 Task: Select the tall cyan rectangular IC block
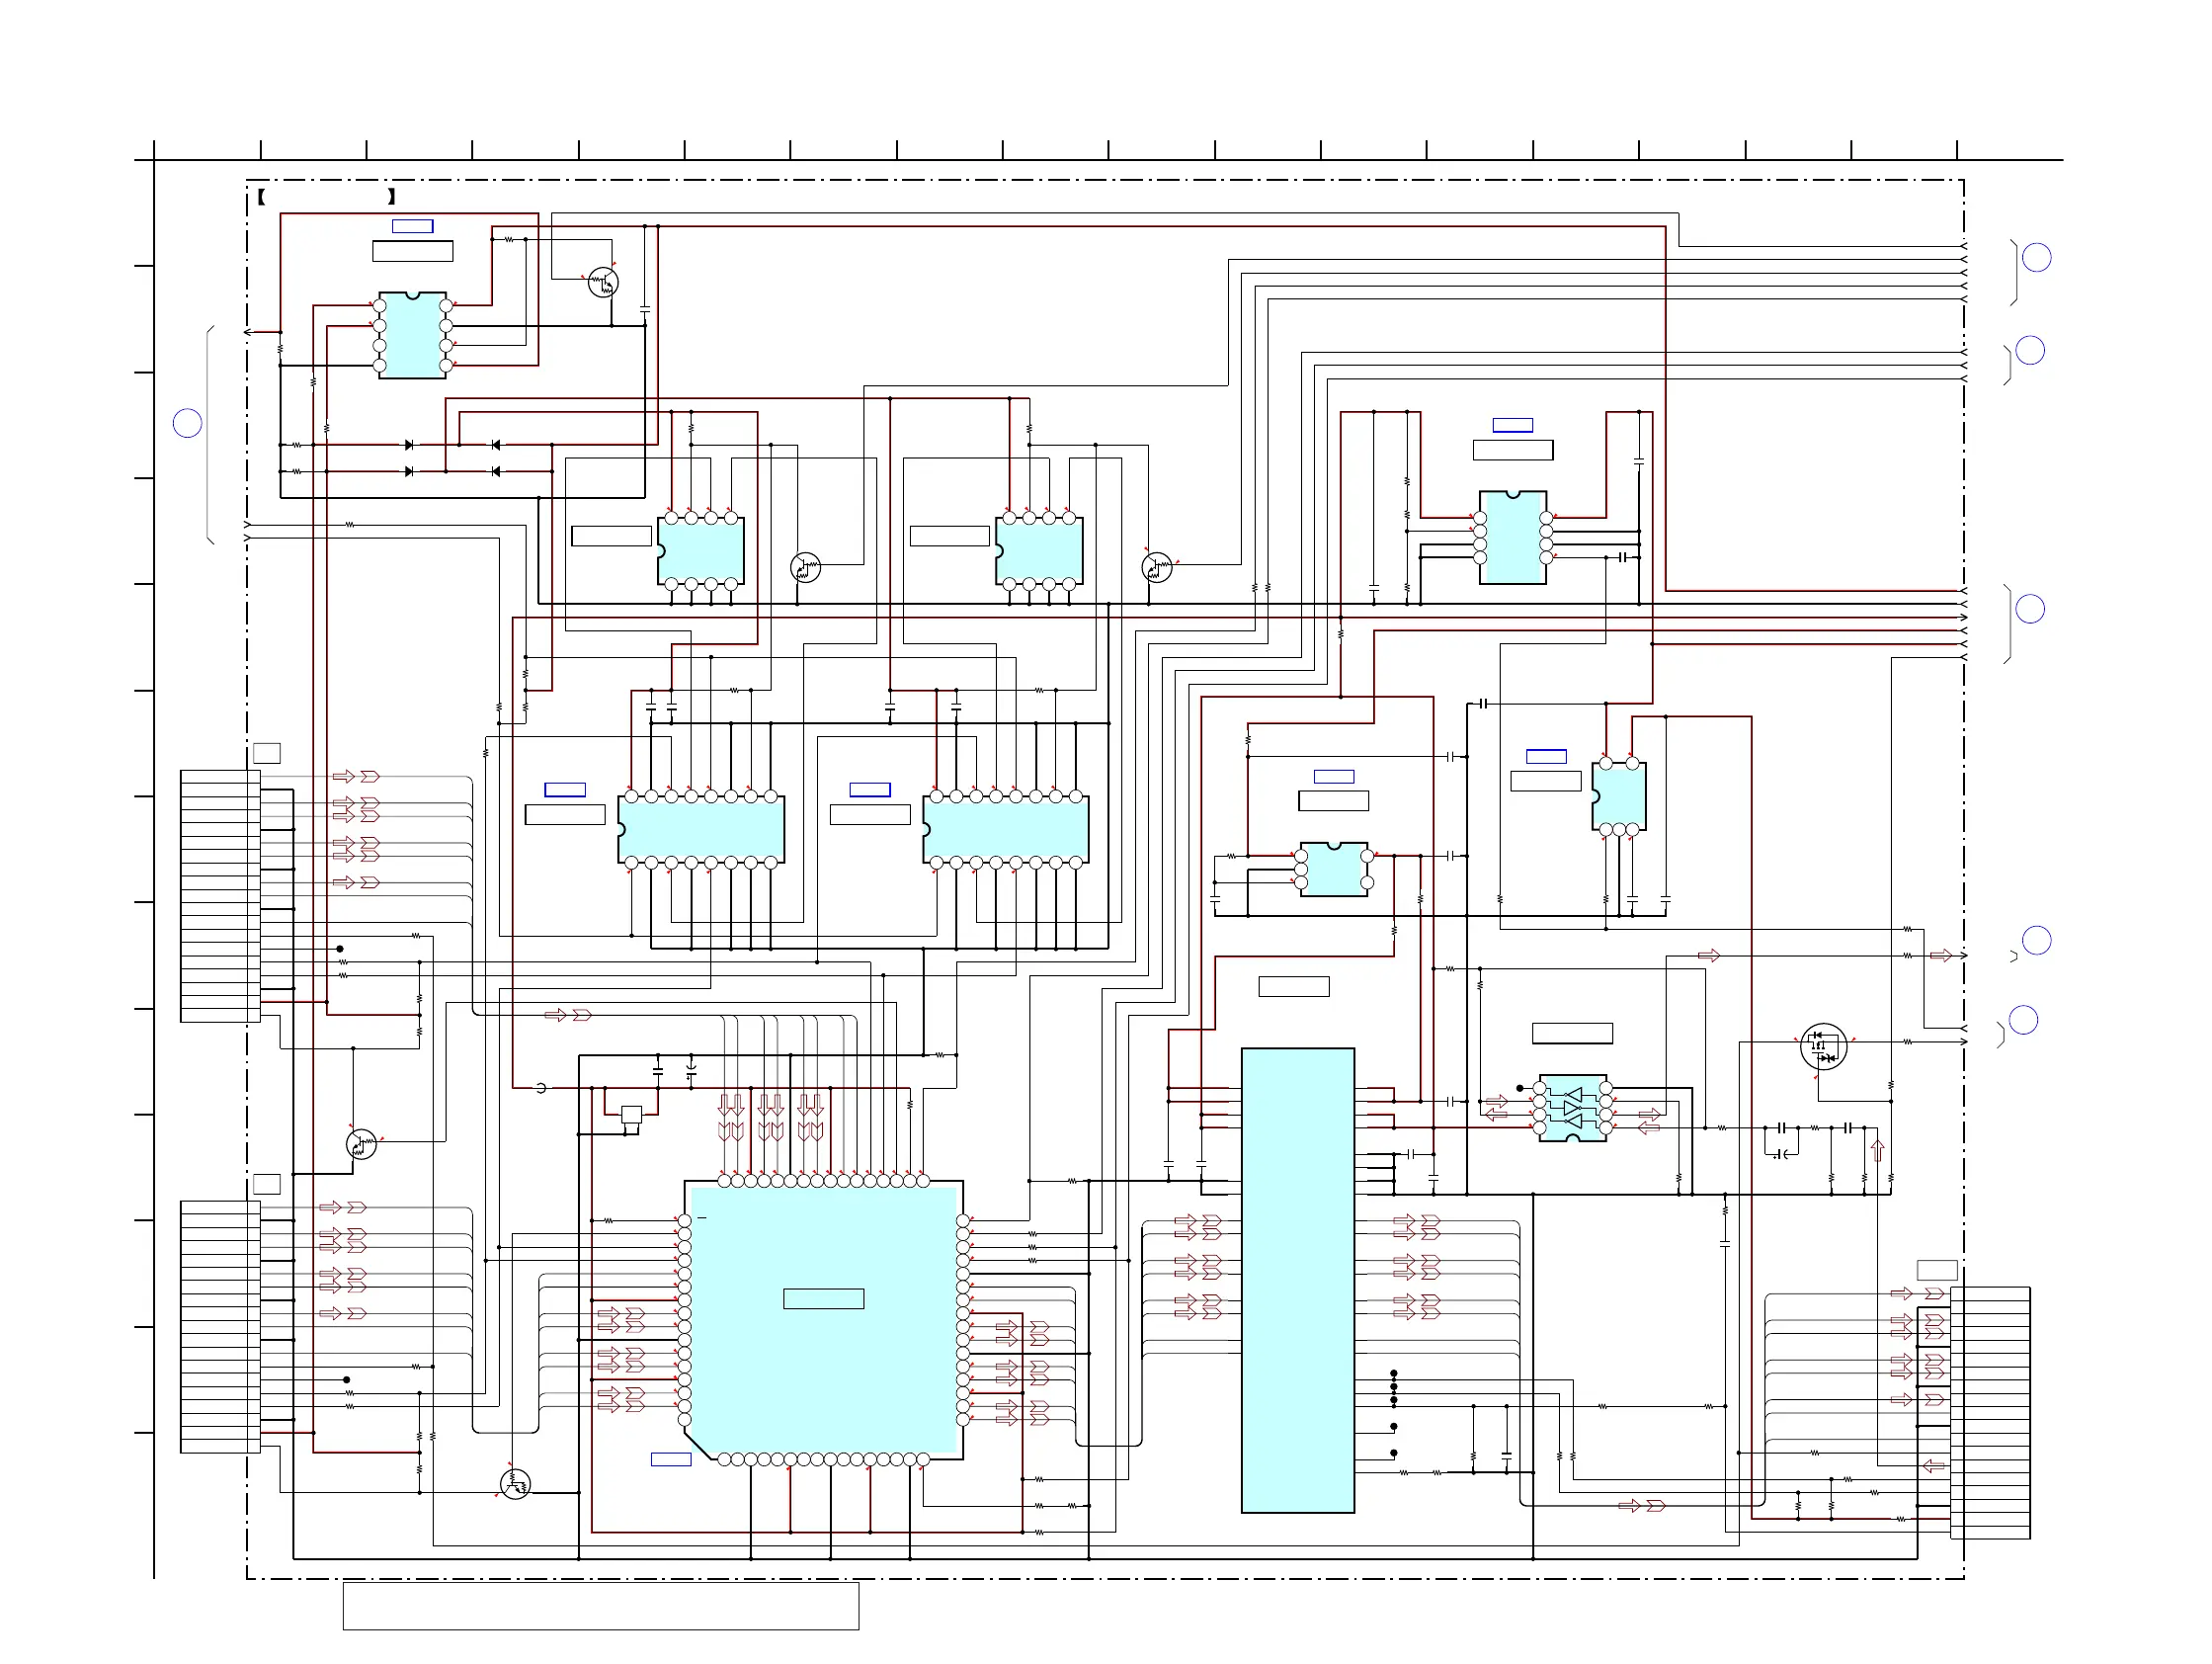[x=1297, y=1280]
